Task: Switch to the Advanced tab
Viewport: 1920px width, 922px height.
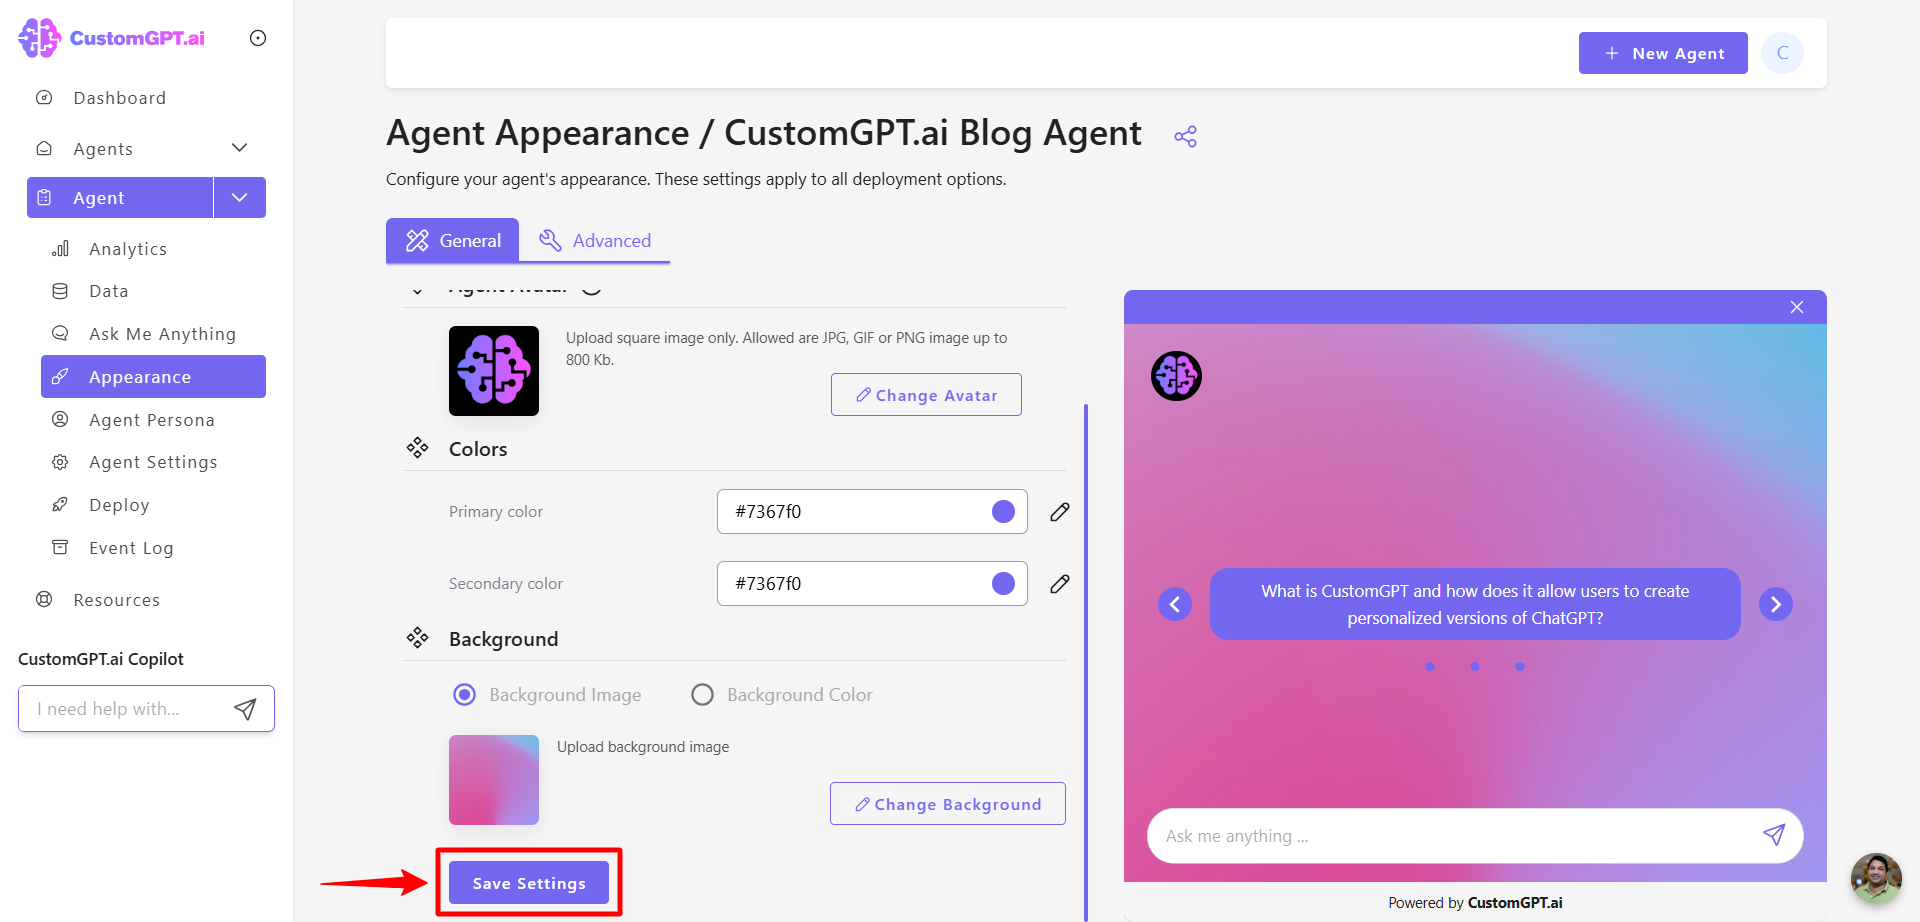Action: [595, 241]
